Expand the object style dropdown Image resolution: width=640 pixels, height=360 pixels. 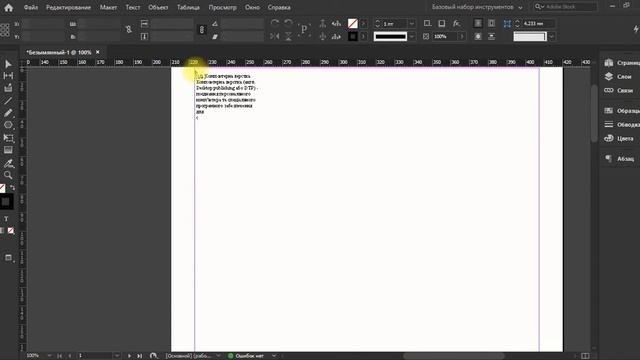click(x=552, y=36)
